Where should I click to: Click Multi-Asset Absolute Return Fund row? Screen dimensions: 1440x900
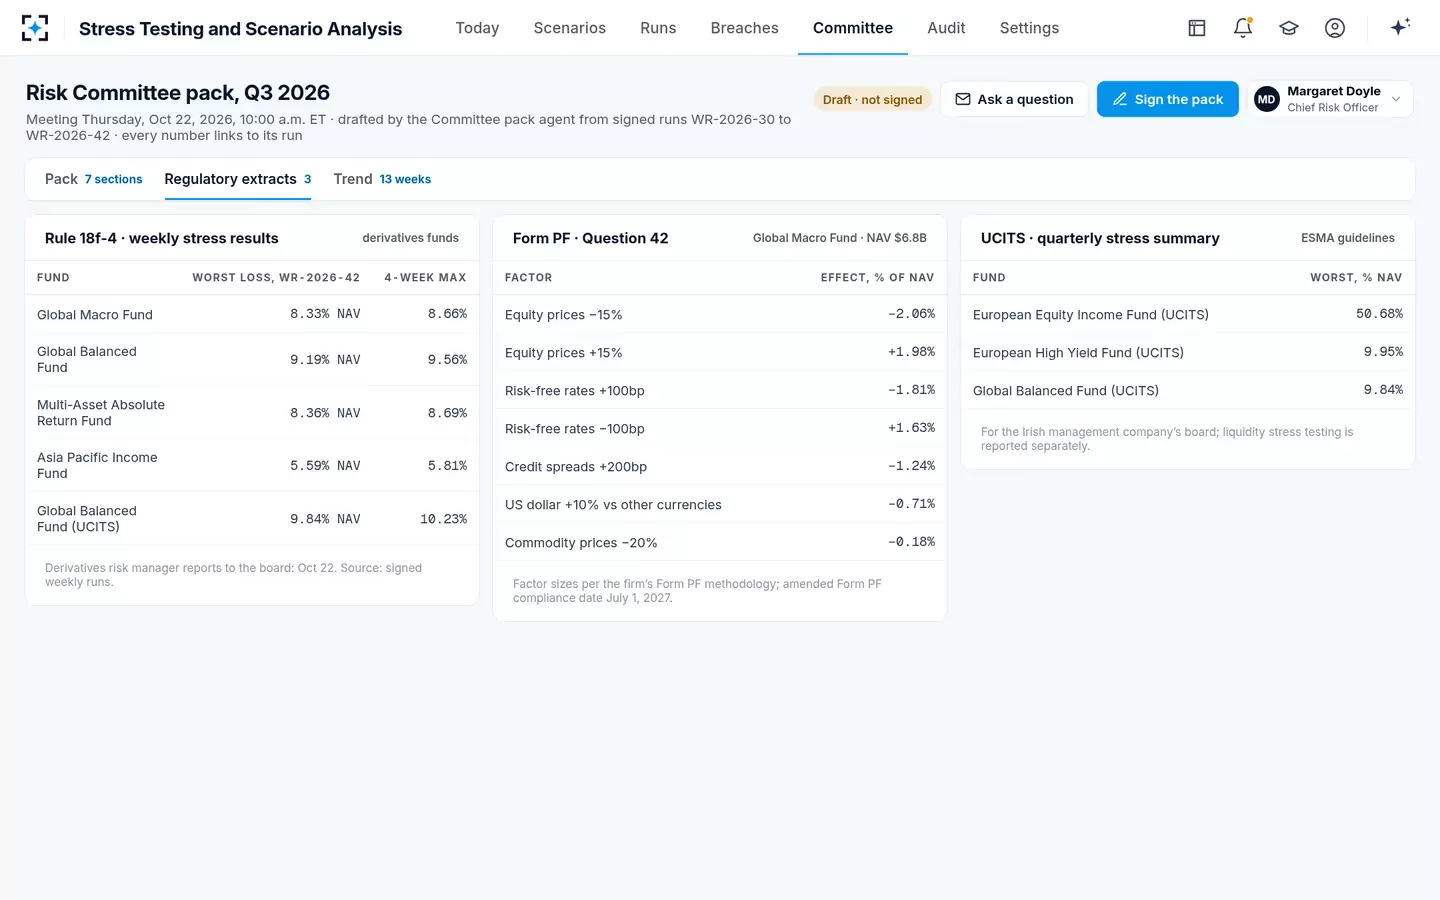click(252, 412)
